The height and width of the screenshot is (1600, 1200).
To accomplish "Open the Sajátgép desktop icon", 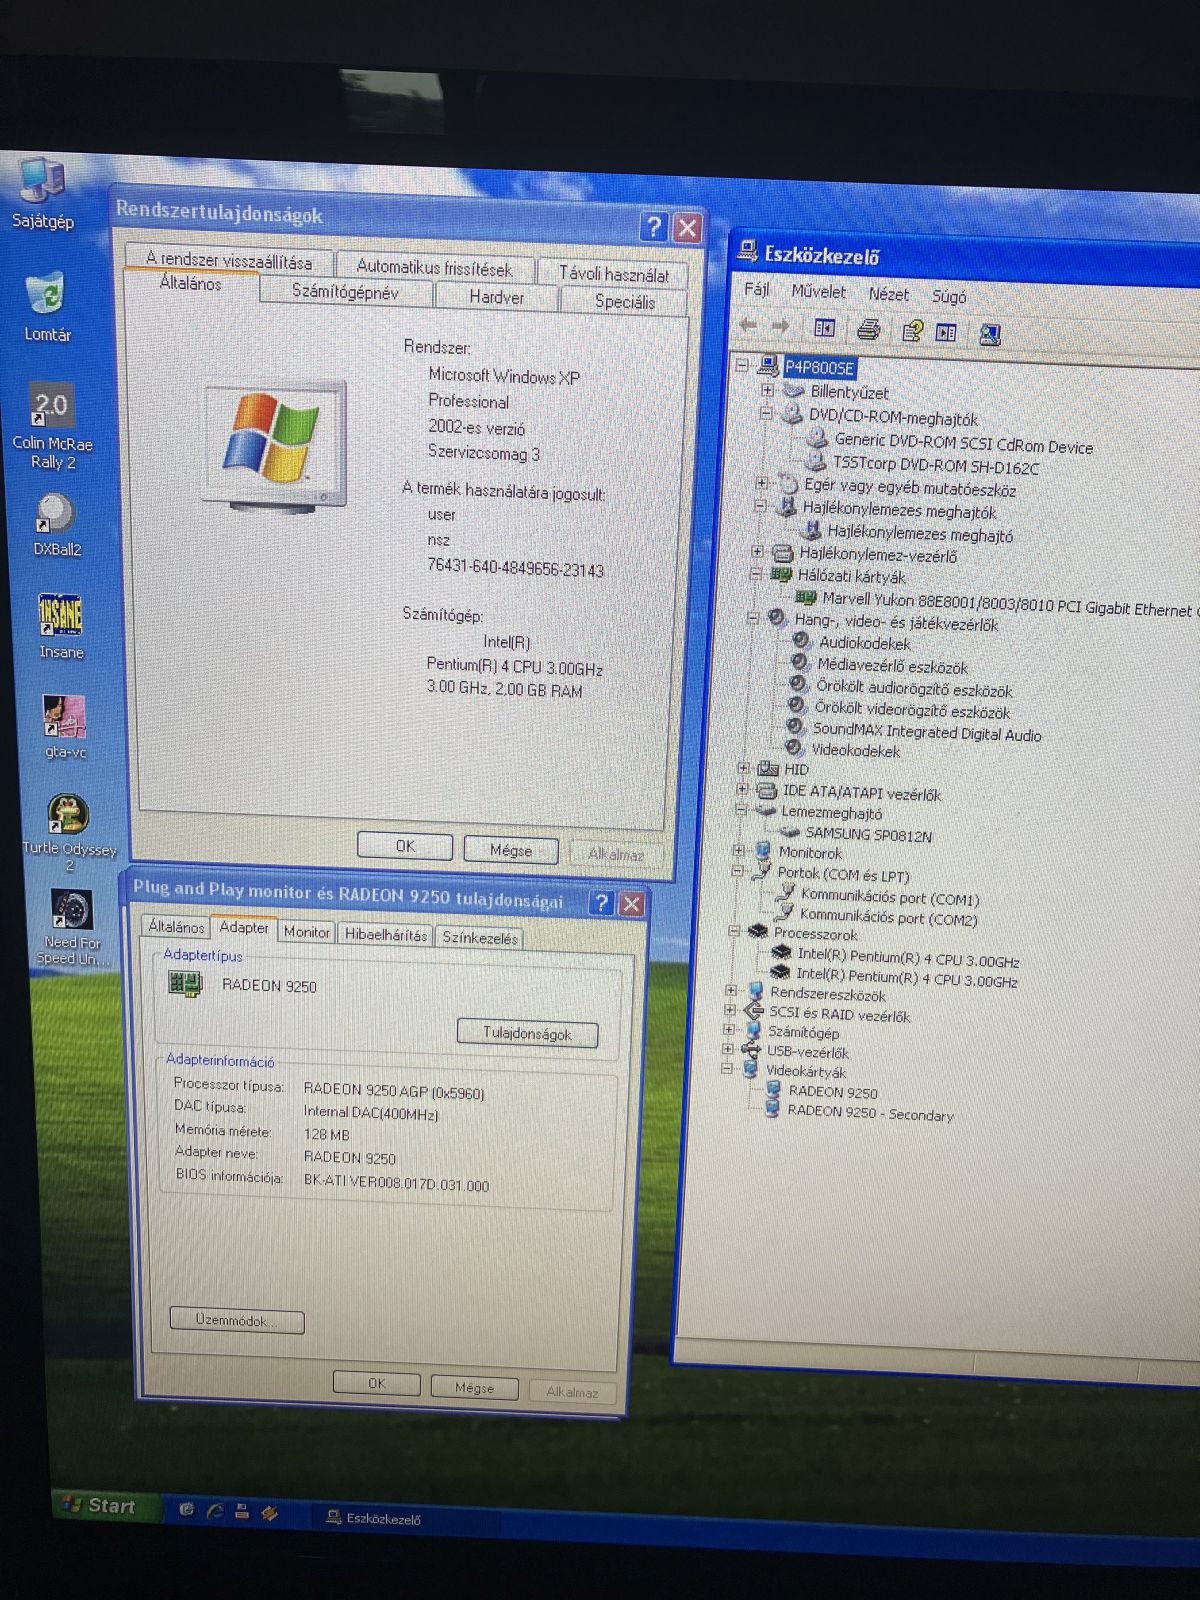I will (x=42, y=195).
